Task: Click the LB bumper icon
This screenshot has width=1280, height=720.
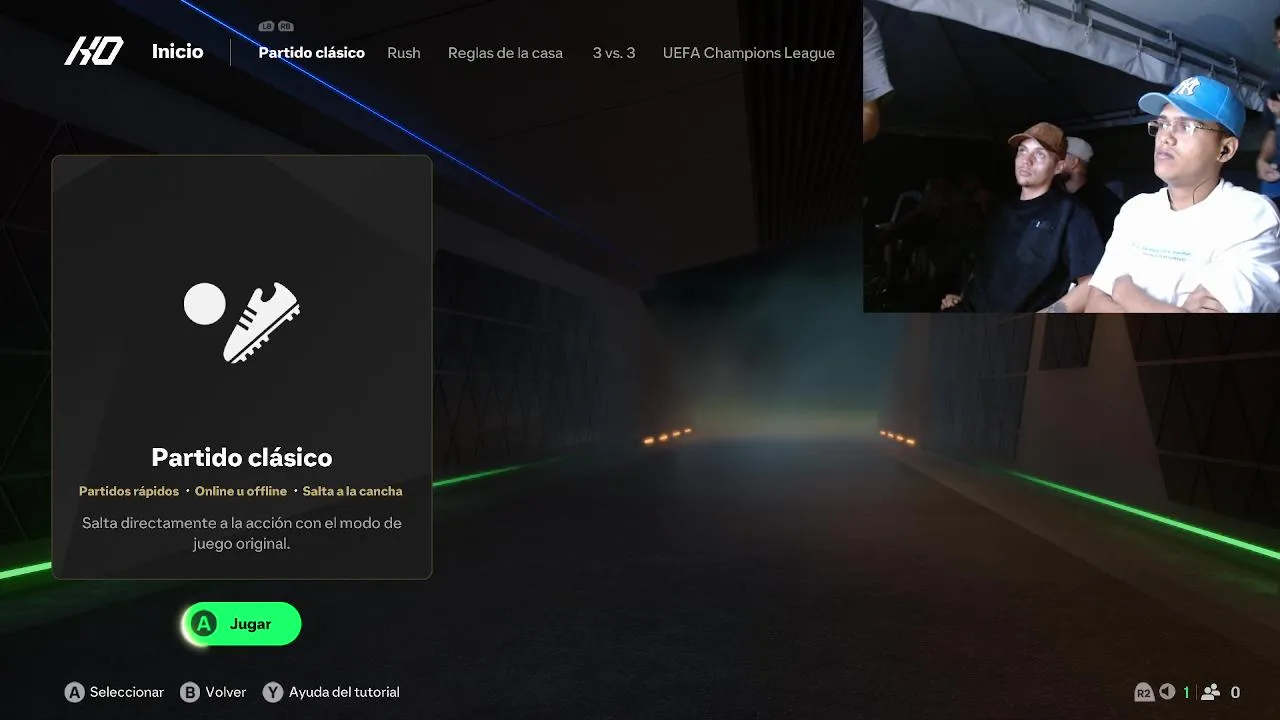Action: coord(266,27)
